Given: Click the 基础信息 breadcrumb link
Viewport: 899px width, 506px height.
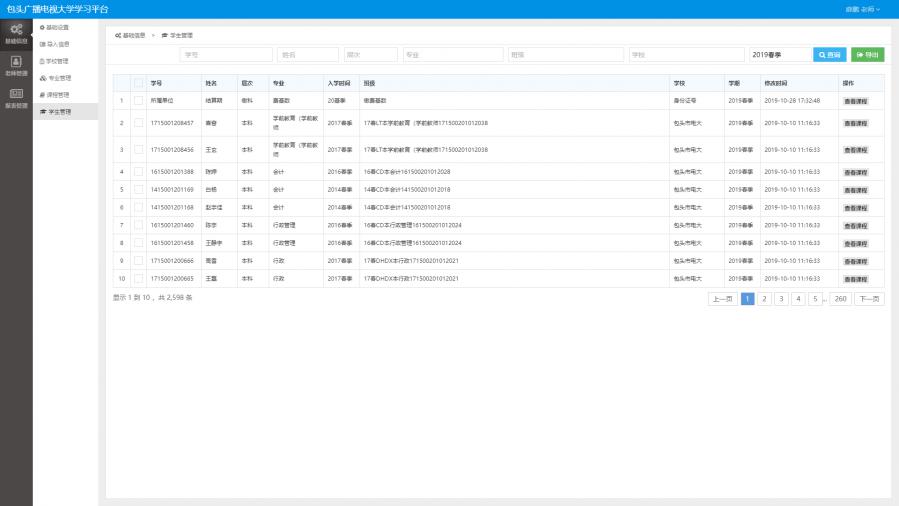Looking at the screenshot, I should pyautogui.click(x=131, y=35).
